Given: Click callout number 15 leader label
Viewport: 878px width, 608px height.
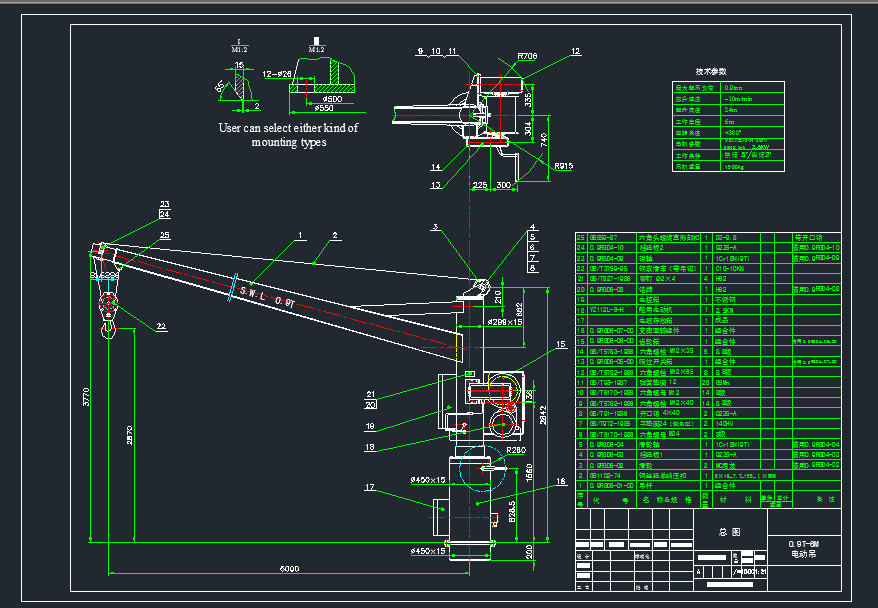Looking at the screenshot, I should tap(561, 344).
